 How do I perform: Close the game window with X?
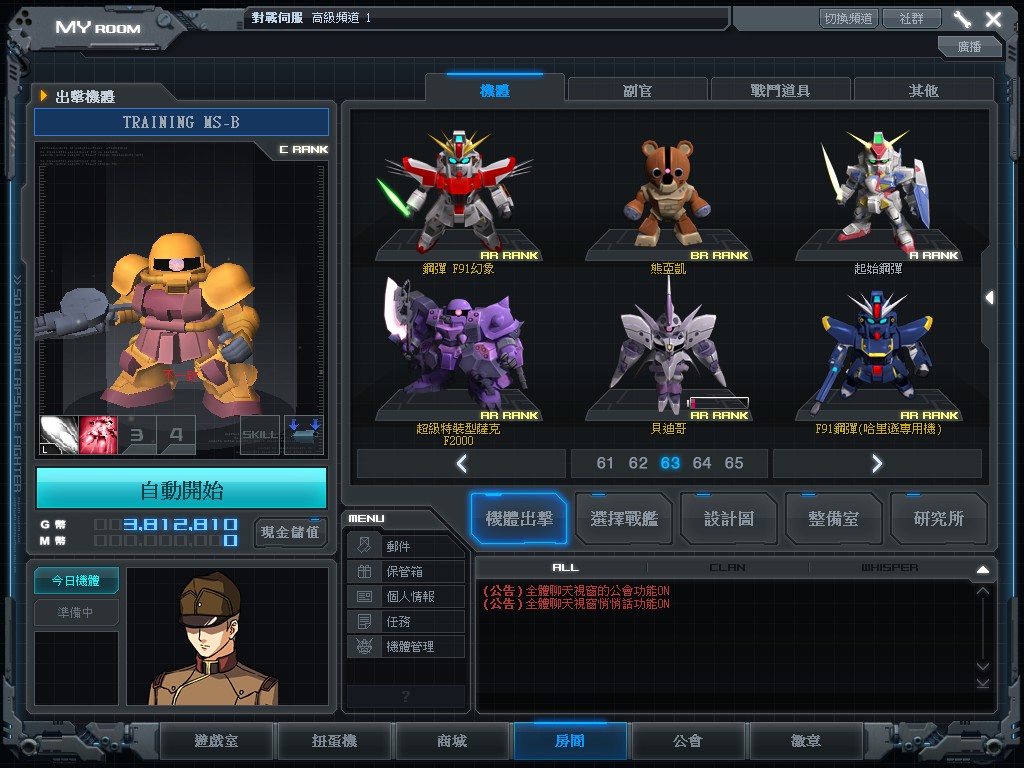tap(993, 19)
